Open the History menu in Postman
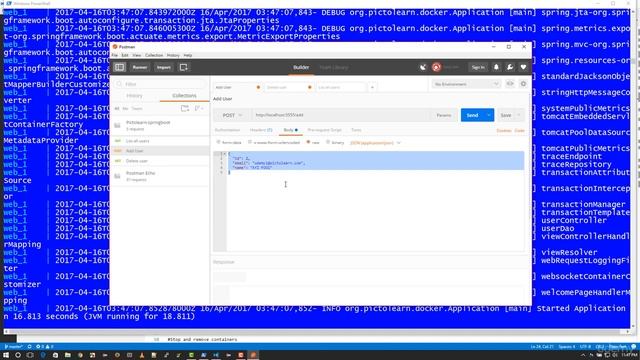Image resolution: width=640 pixels, height=360 pixels. 173,55
